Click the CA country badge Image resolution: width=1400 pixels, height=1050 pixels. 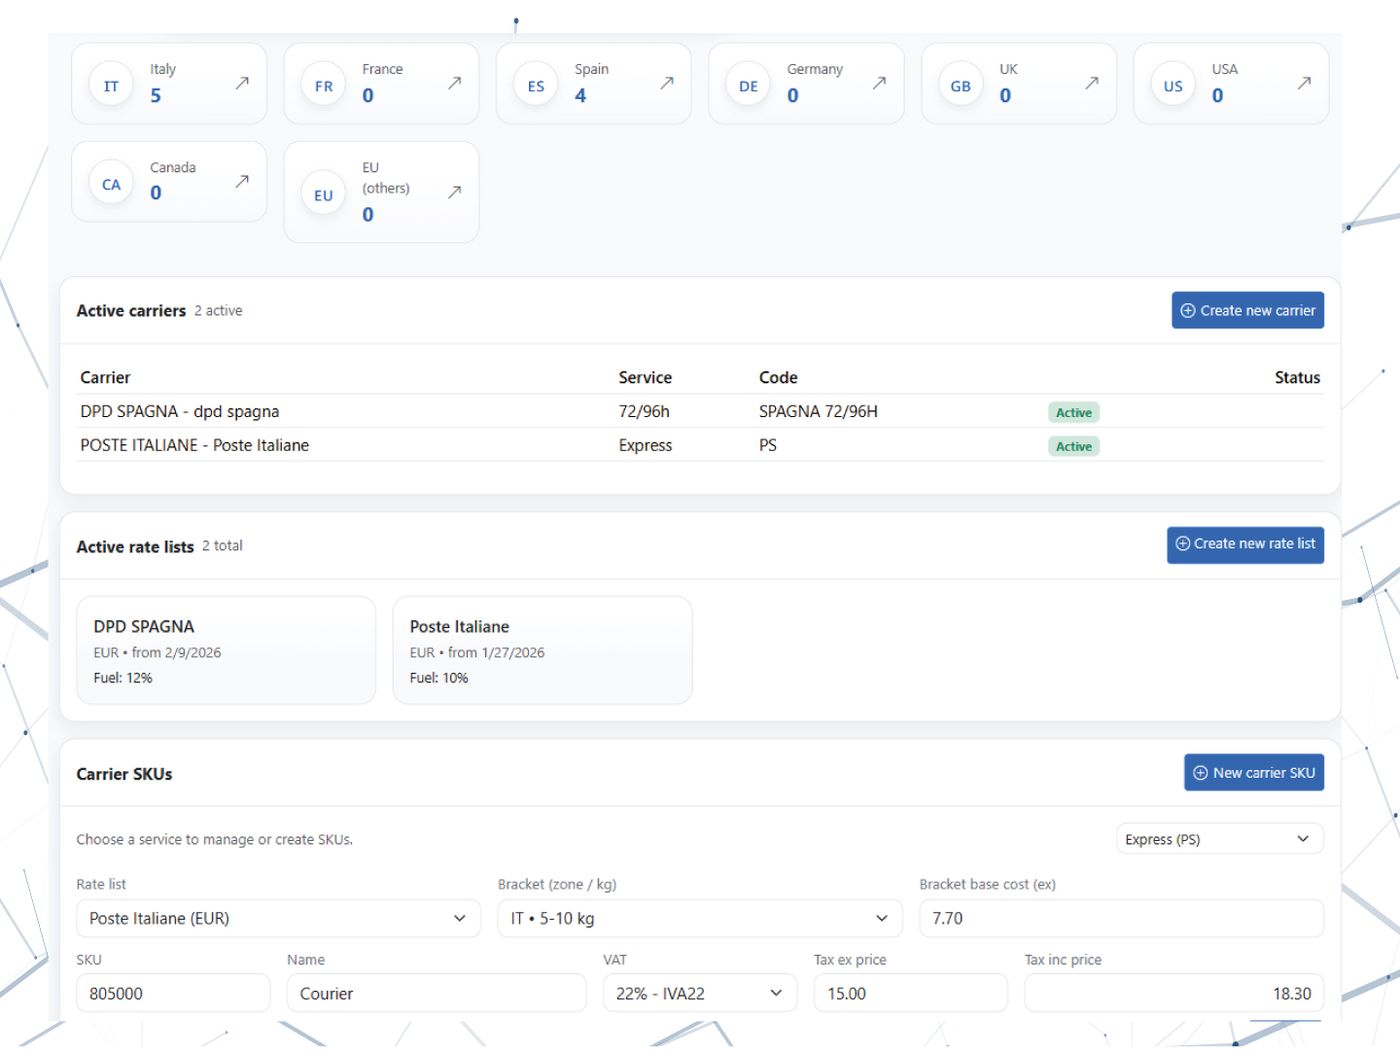111,184
